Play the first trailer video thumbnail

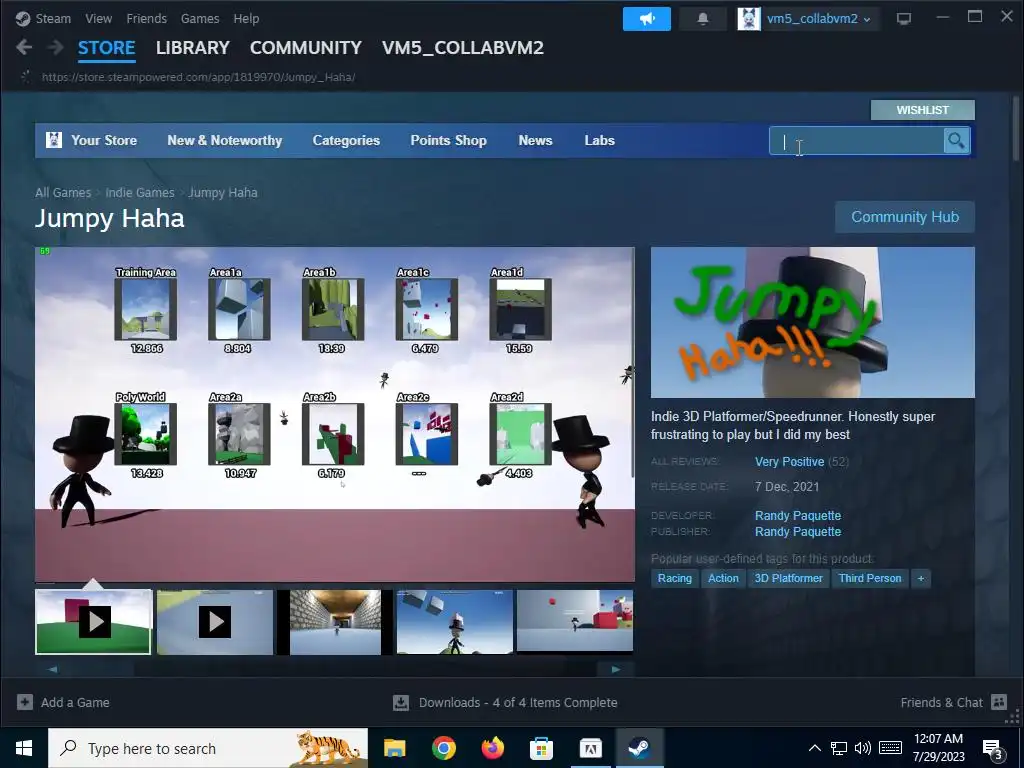pyautogui.click(x=93, y=622)
